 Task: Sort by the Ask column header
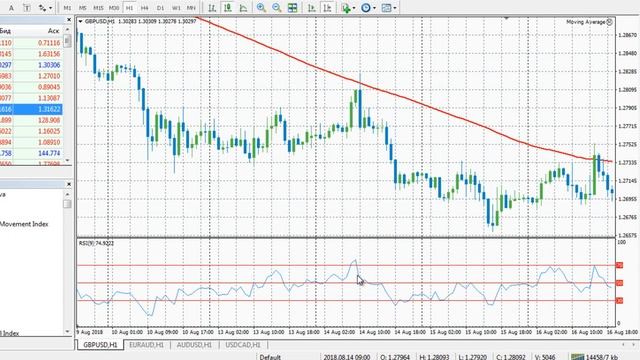pyautogui.click(x=53, y=31)
